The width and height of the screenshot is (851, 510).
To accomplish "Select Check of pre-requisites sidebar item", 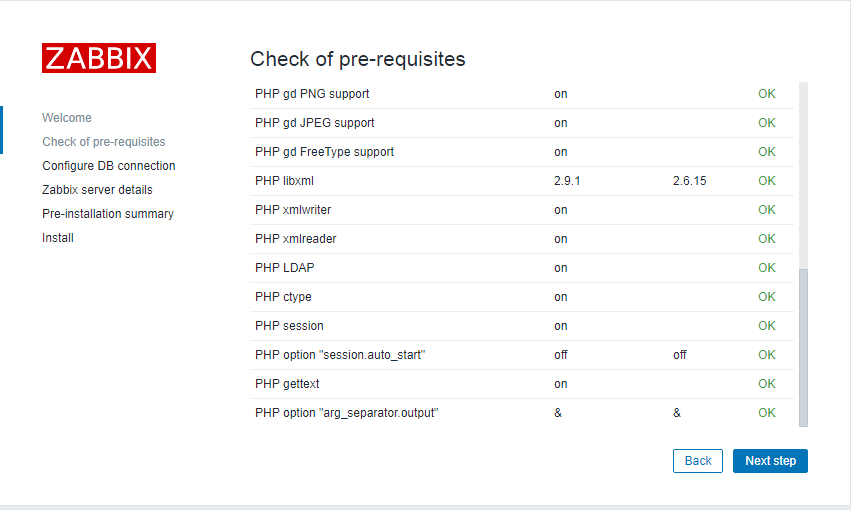I will (x=104, y=142).
